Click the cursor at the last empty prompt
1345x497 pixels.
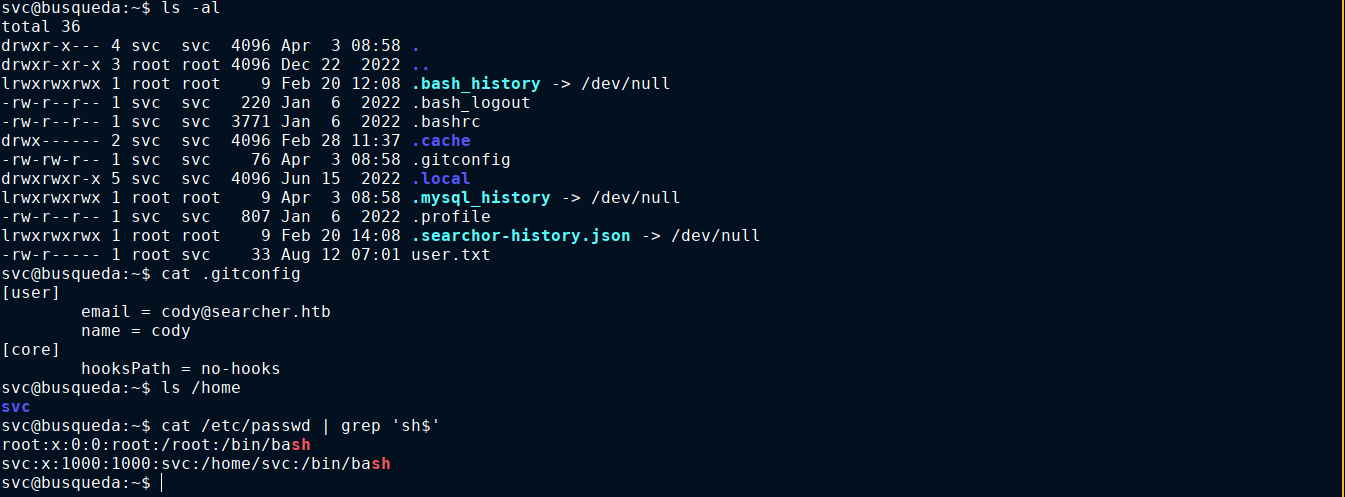162,483
